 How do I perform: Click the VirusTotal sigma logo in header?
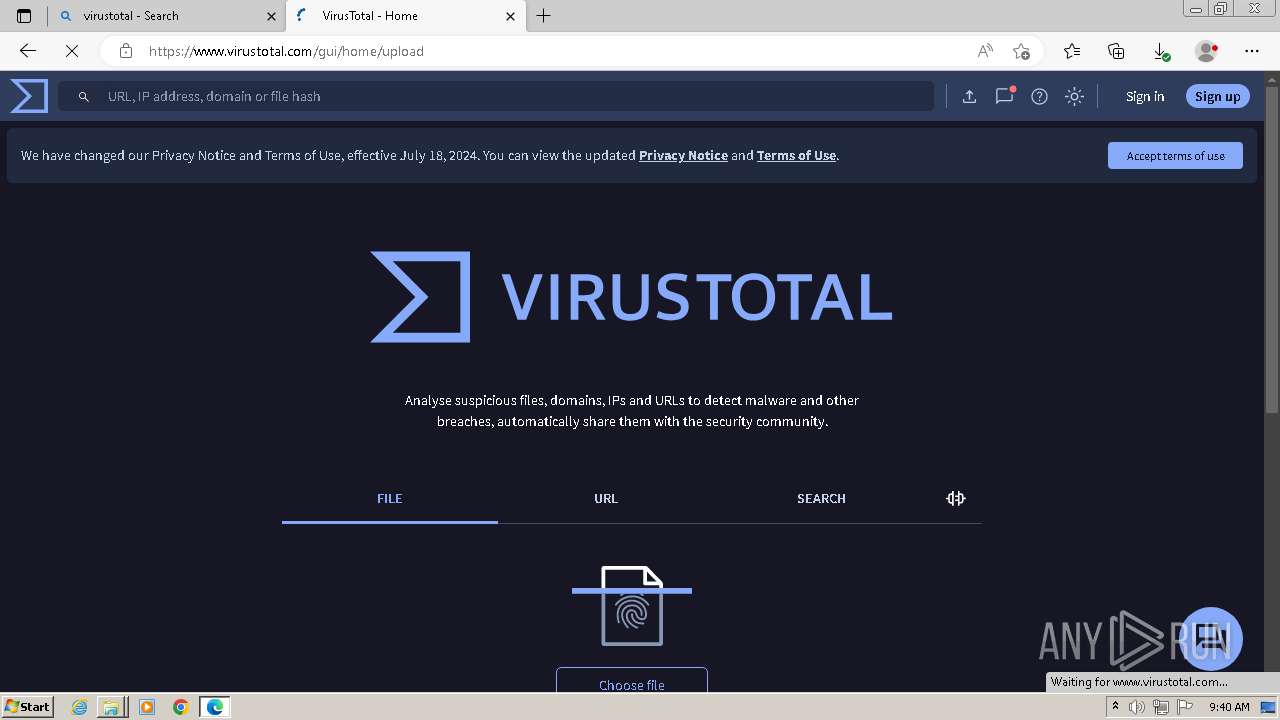pos(29,96)
